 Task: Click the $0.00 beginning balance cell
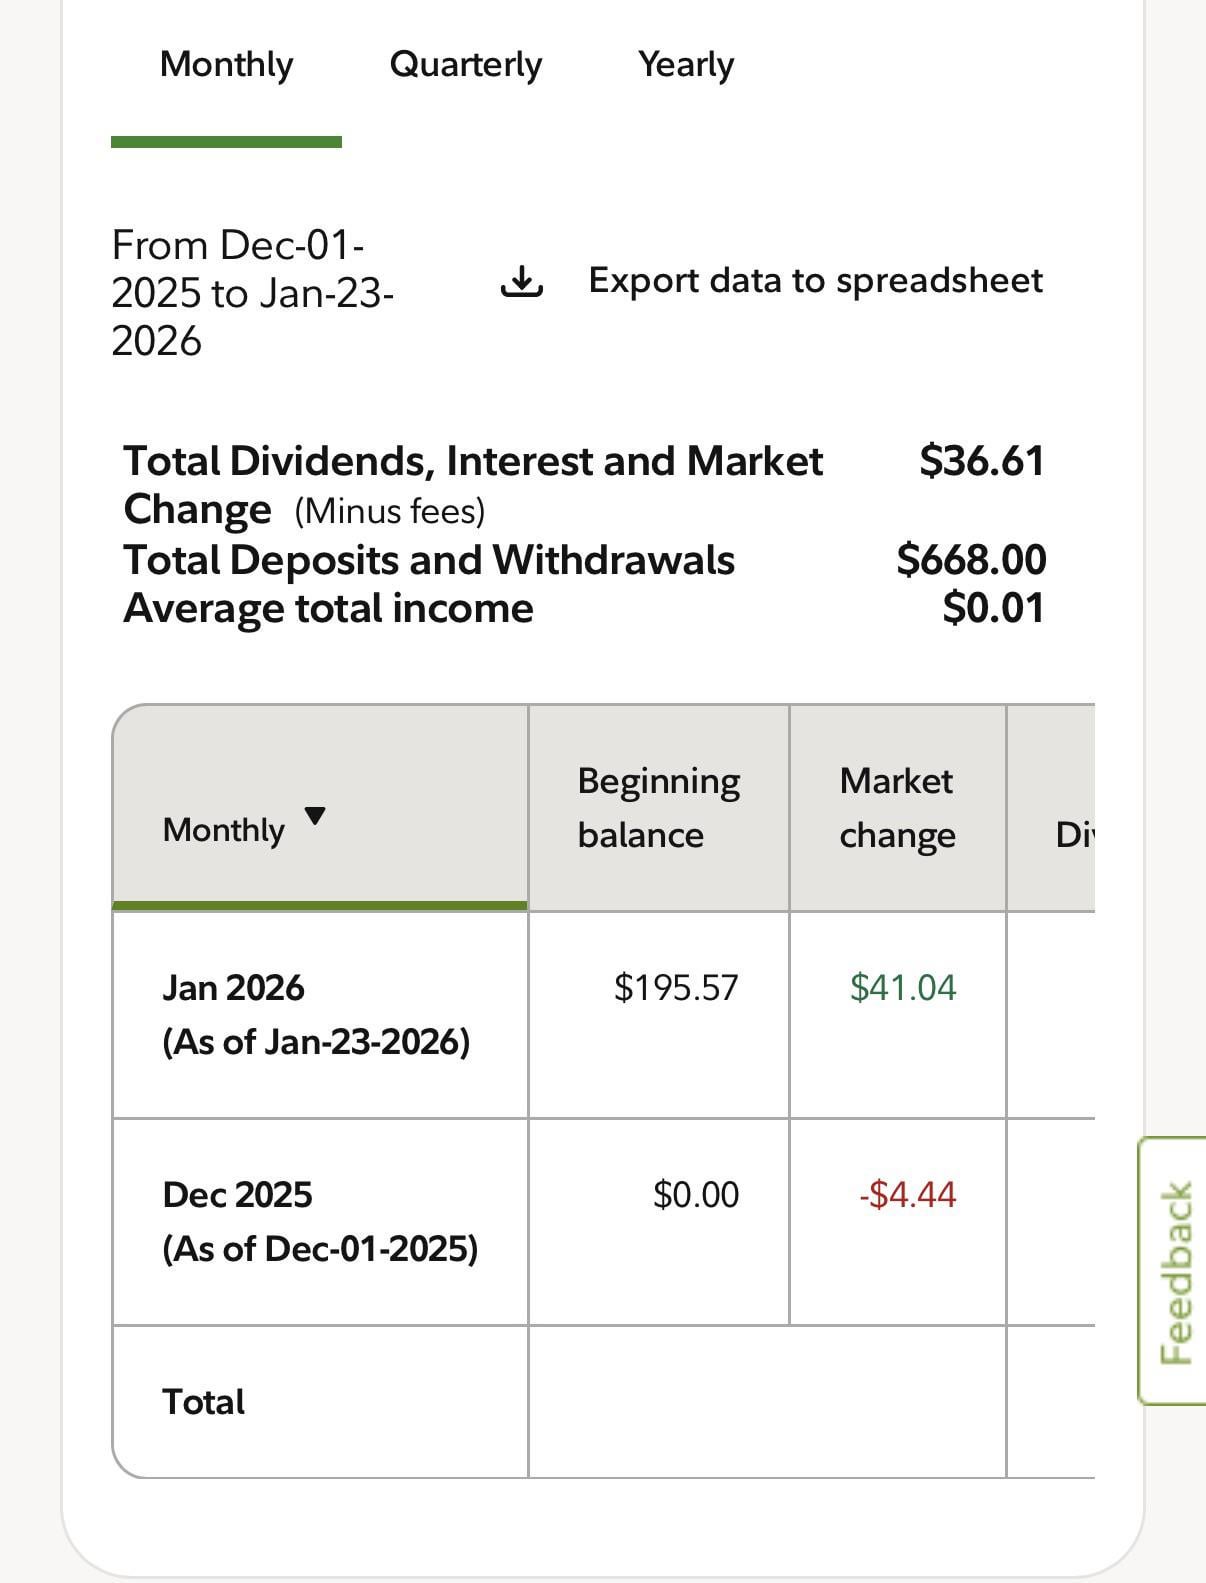(695, 1195)
